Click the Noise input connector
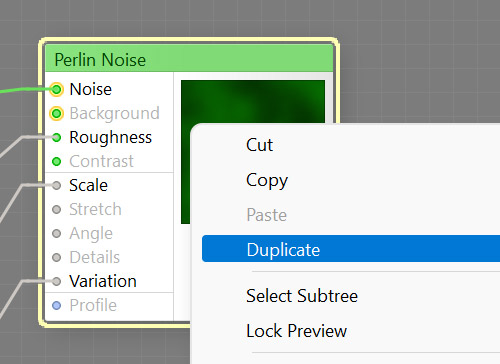The height and width of the screenshot is (364, 500). pyautogui.click(x=56, y=89)
